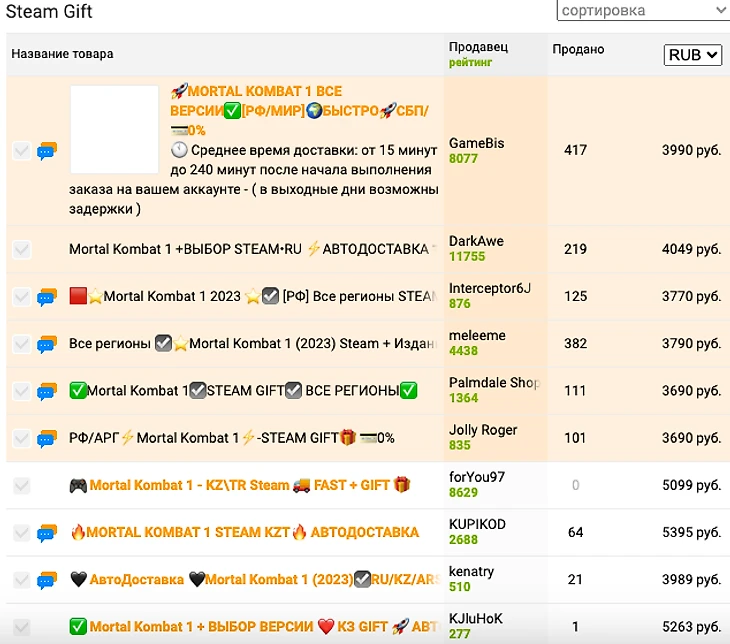Click the рейтинг link under Продавец
This screenshot has height=644, width=730.
[471, 62]
